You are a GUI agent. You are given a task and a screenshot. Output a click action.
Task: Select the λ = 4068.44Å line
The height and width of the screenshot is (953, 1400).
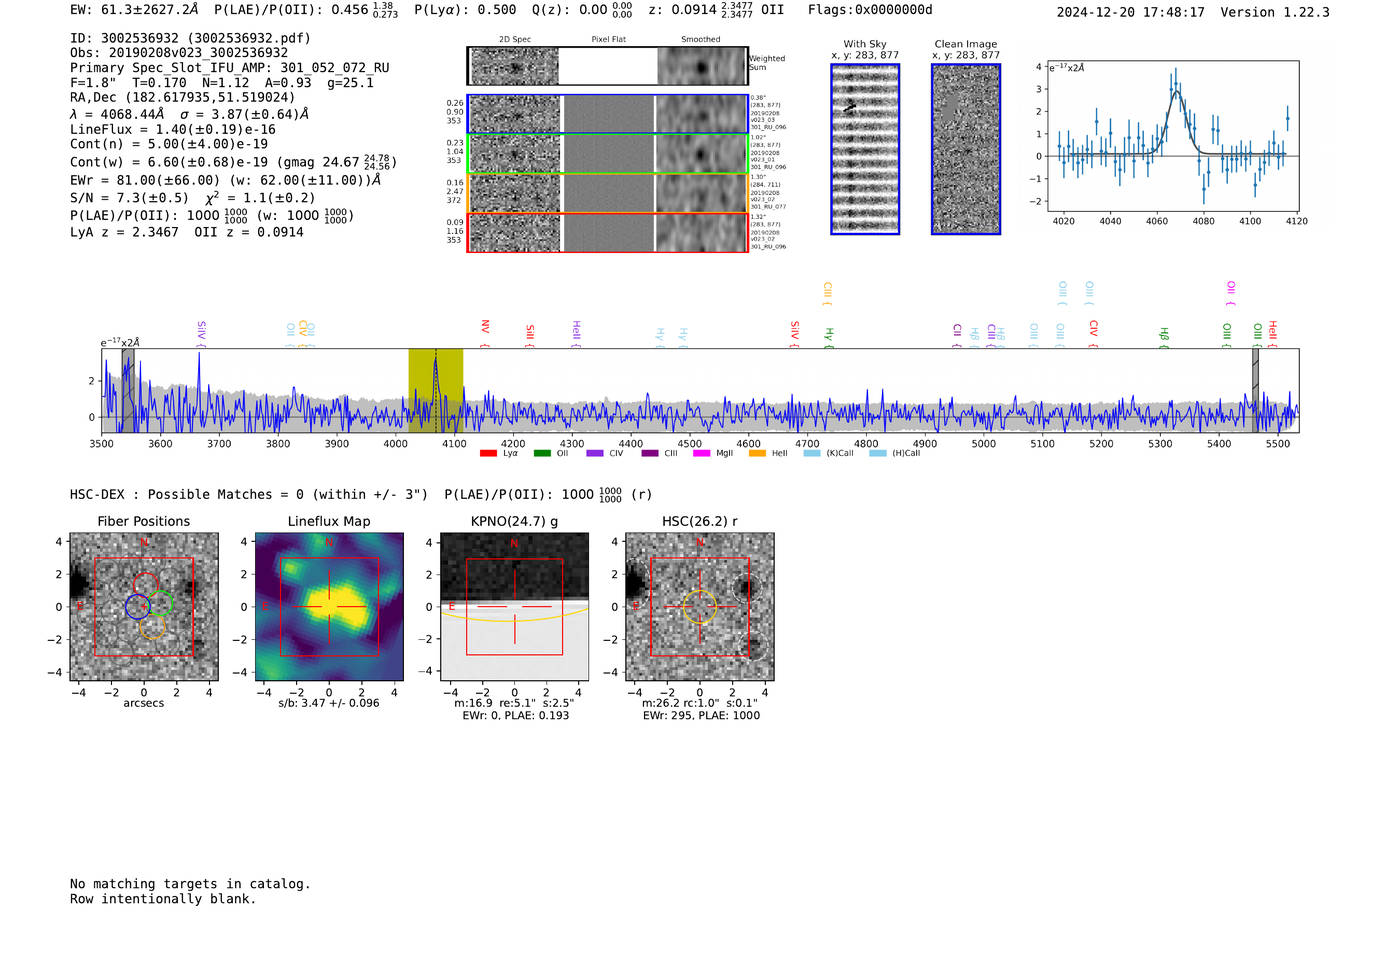pyautogui.click(x=190, y=114)
